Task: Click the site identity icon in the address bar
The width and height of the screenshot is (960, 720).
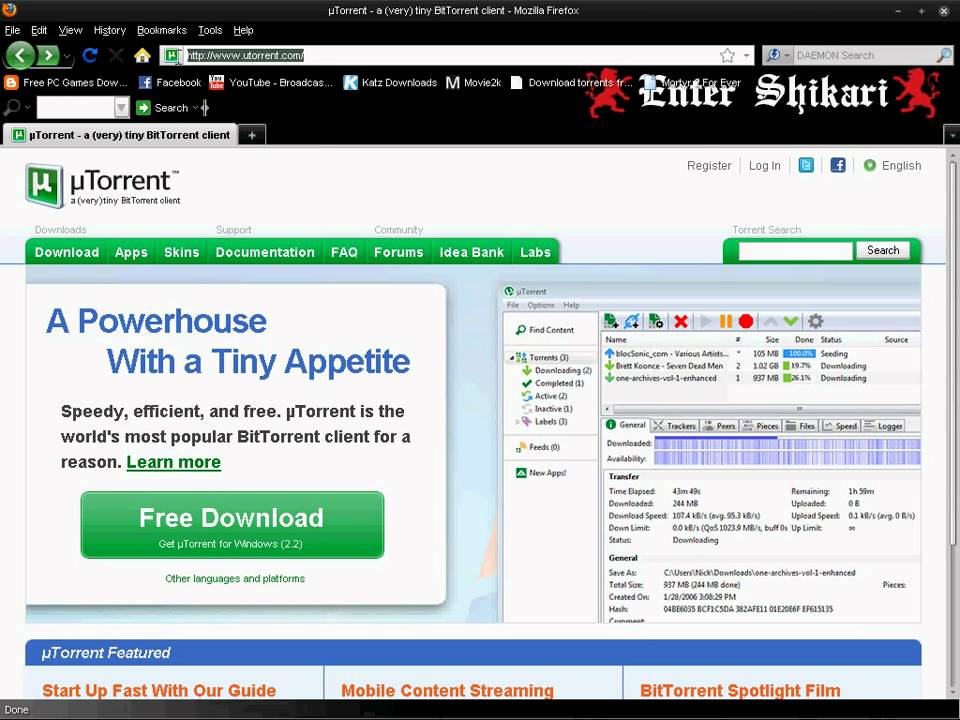Action: pos(172,56)
